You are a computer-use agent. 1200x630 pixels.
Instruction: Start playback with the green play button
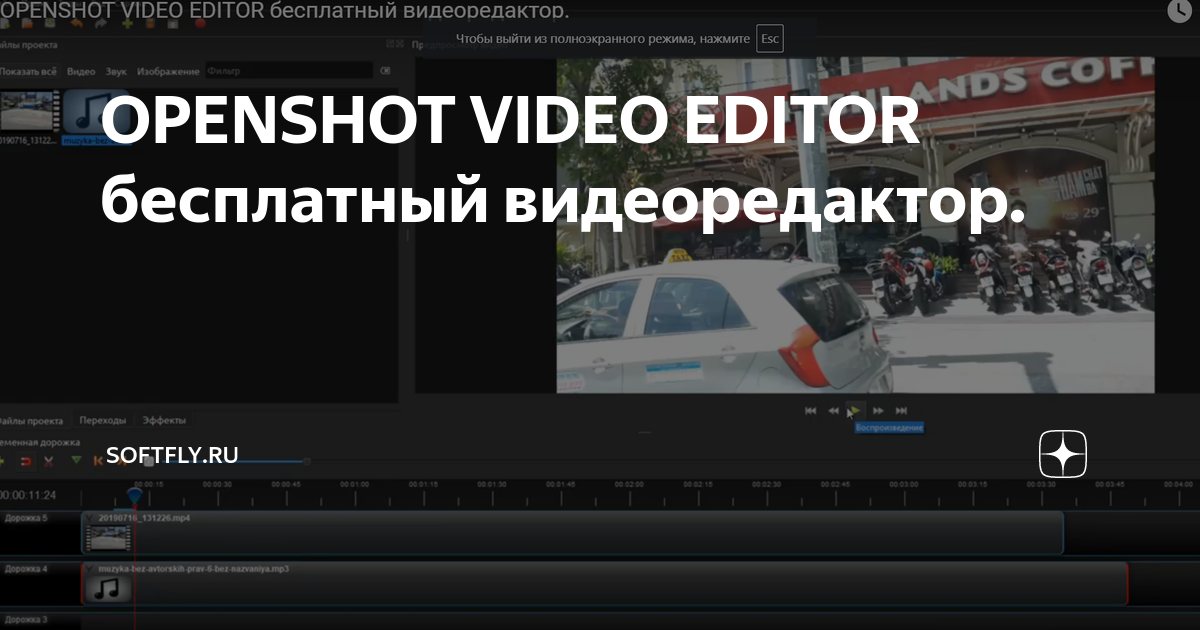point(854,410)
